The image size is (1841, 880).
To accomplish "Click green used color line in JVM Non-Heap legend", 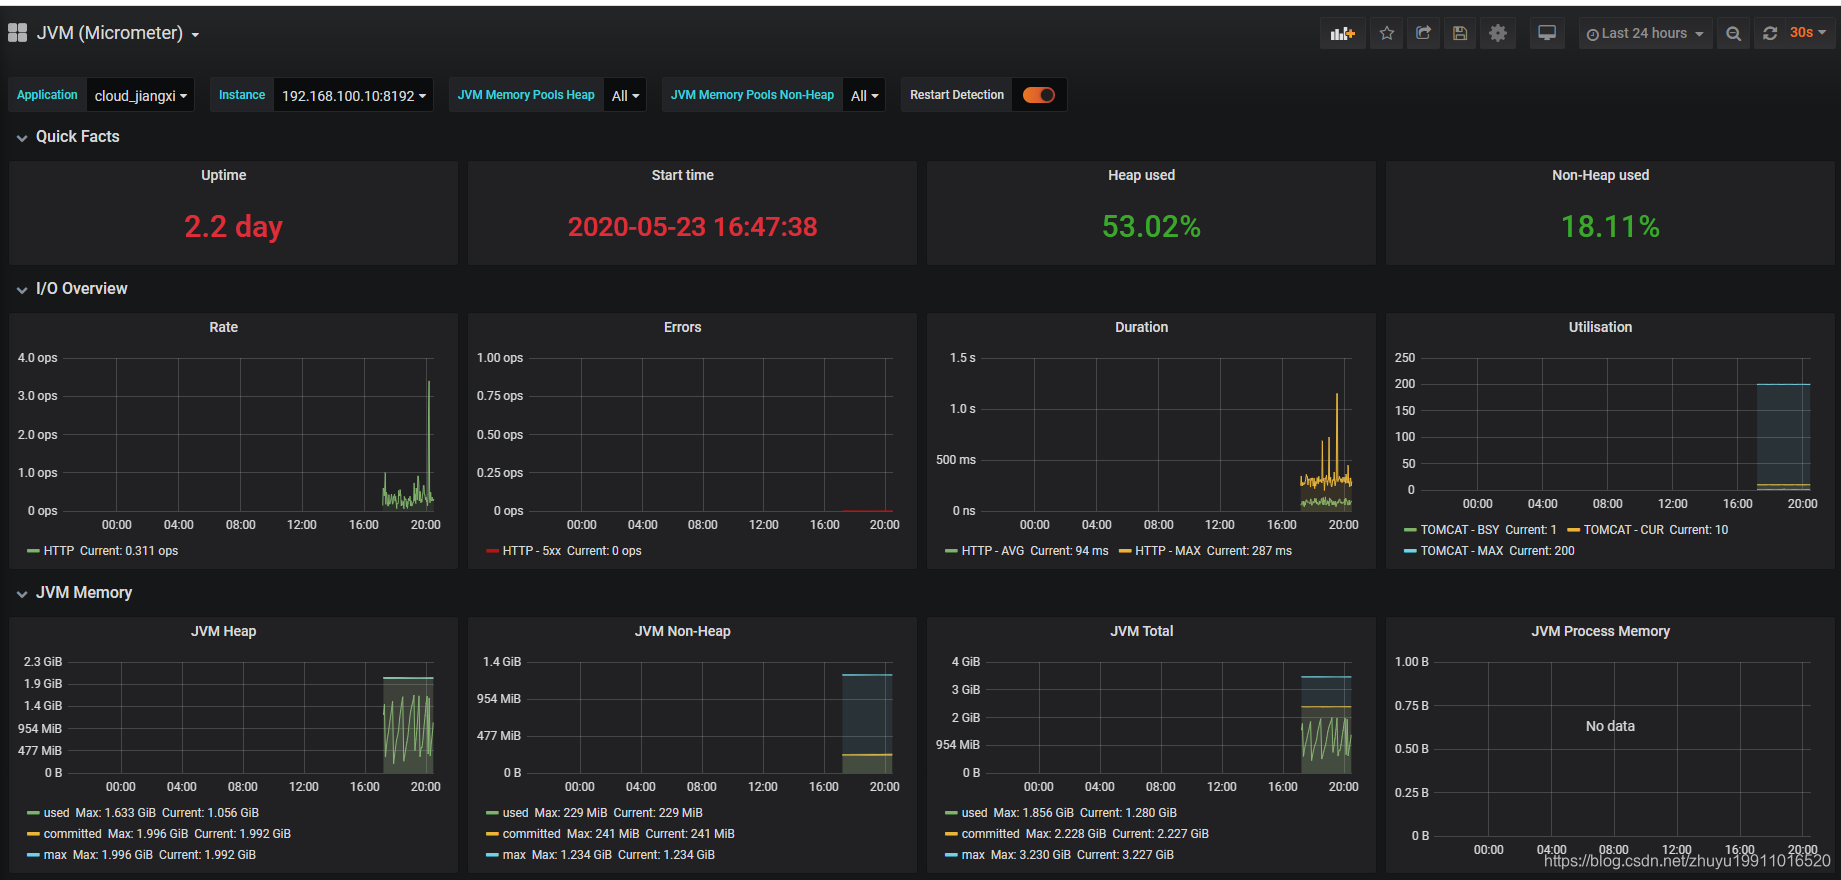I will (x=492, y=813).
